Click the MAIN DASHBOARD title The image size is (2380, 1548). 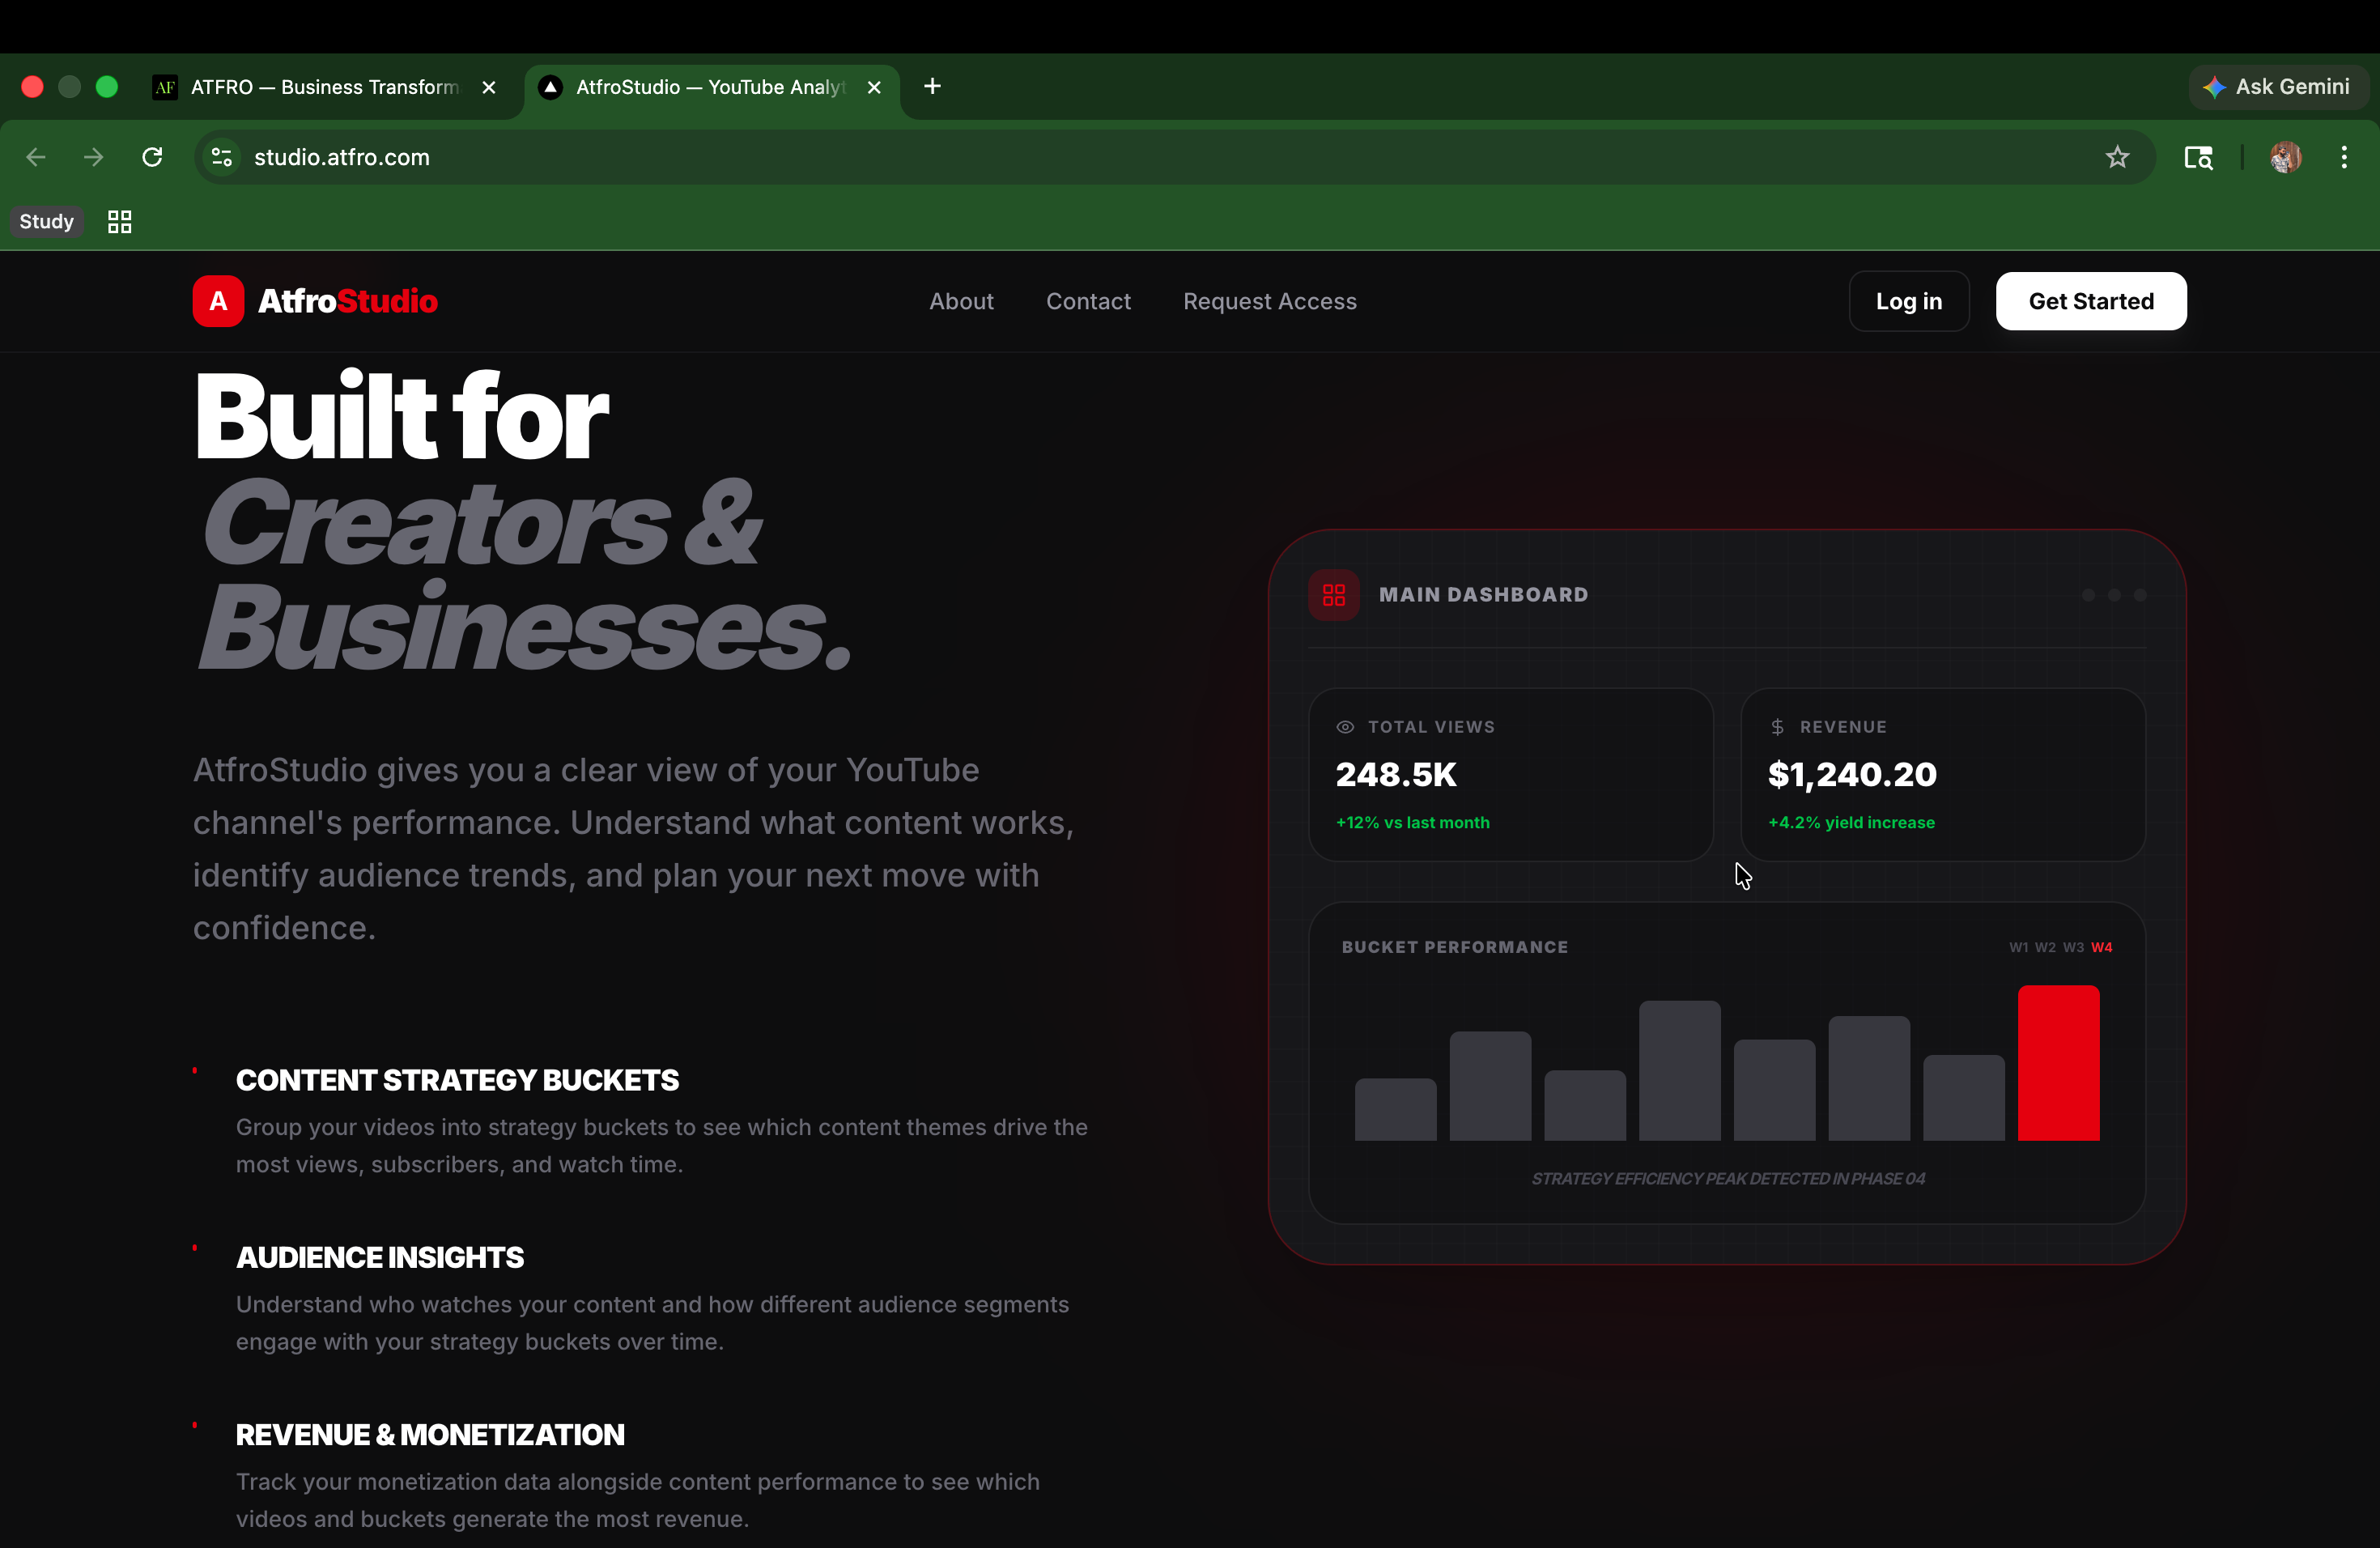[1483, 595]
